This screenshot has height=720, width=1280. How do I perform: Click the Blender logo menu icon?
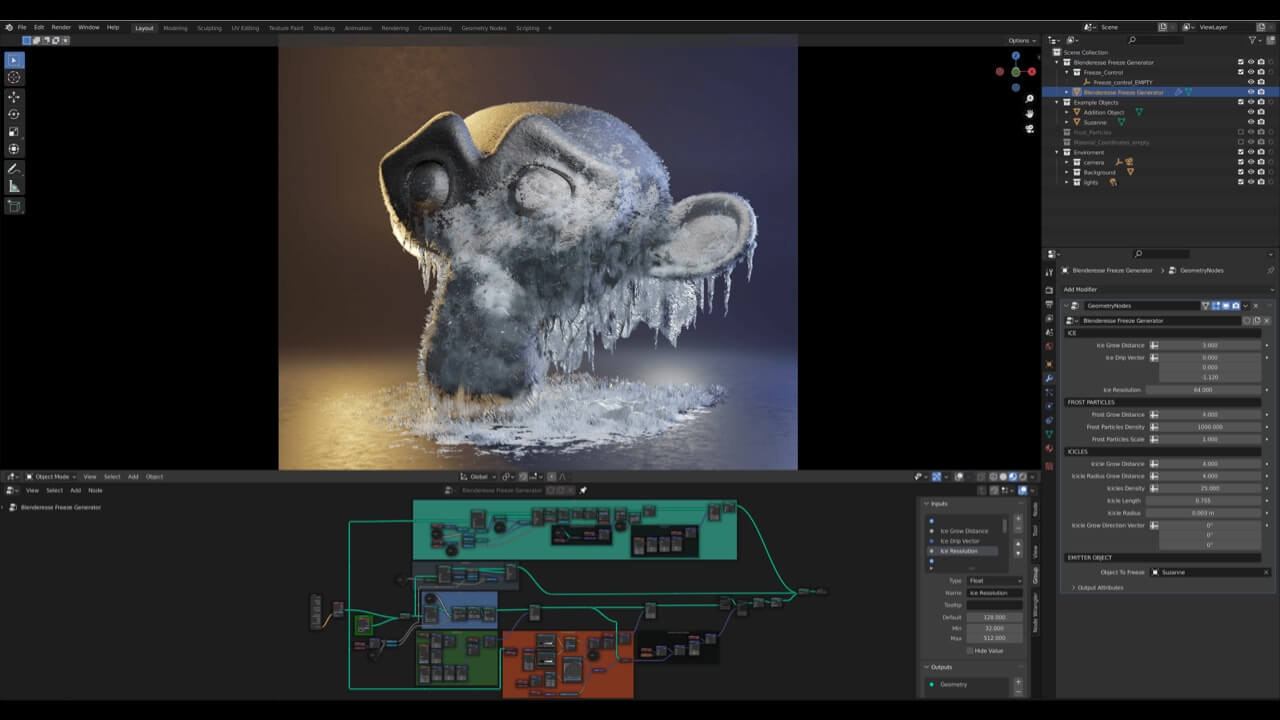[x=8, y=27]
